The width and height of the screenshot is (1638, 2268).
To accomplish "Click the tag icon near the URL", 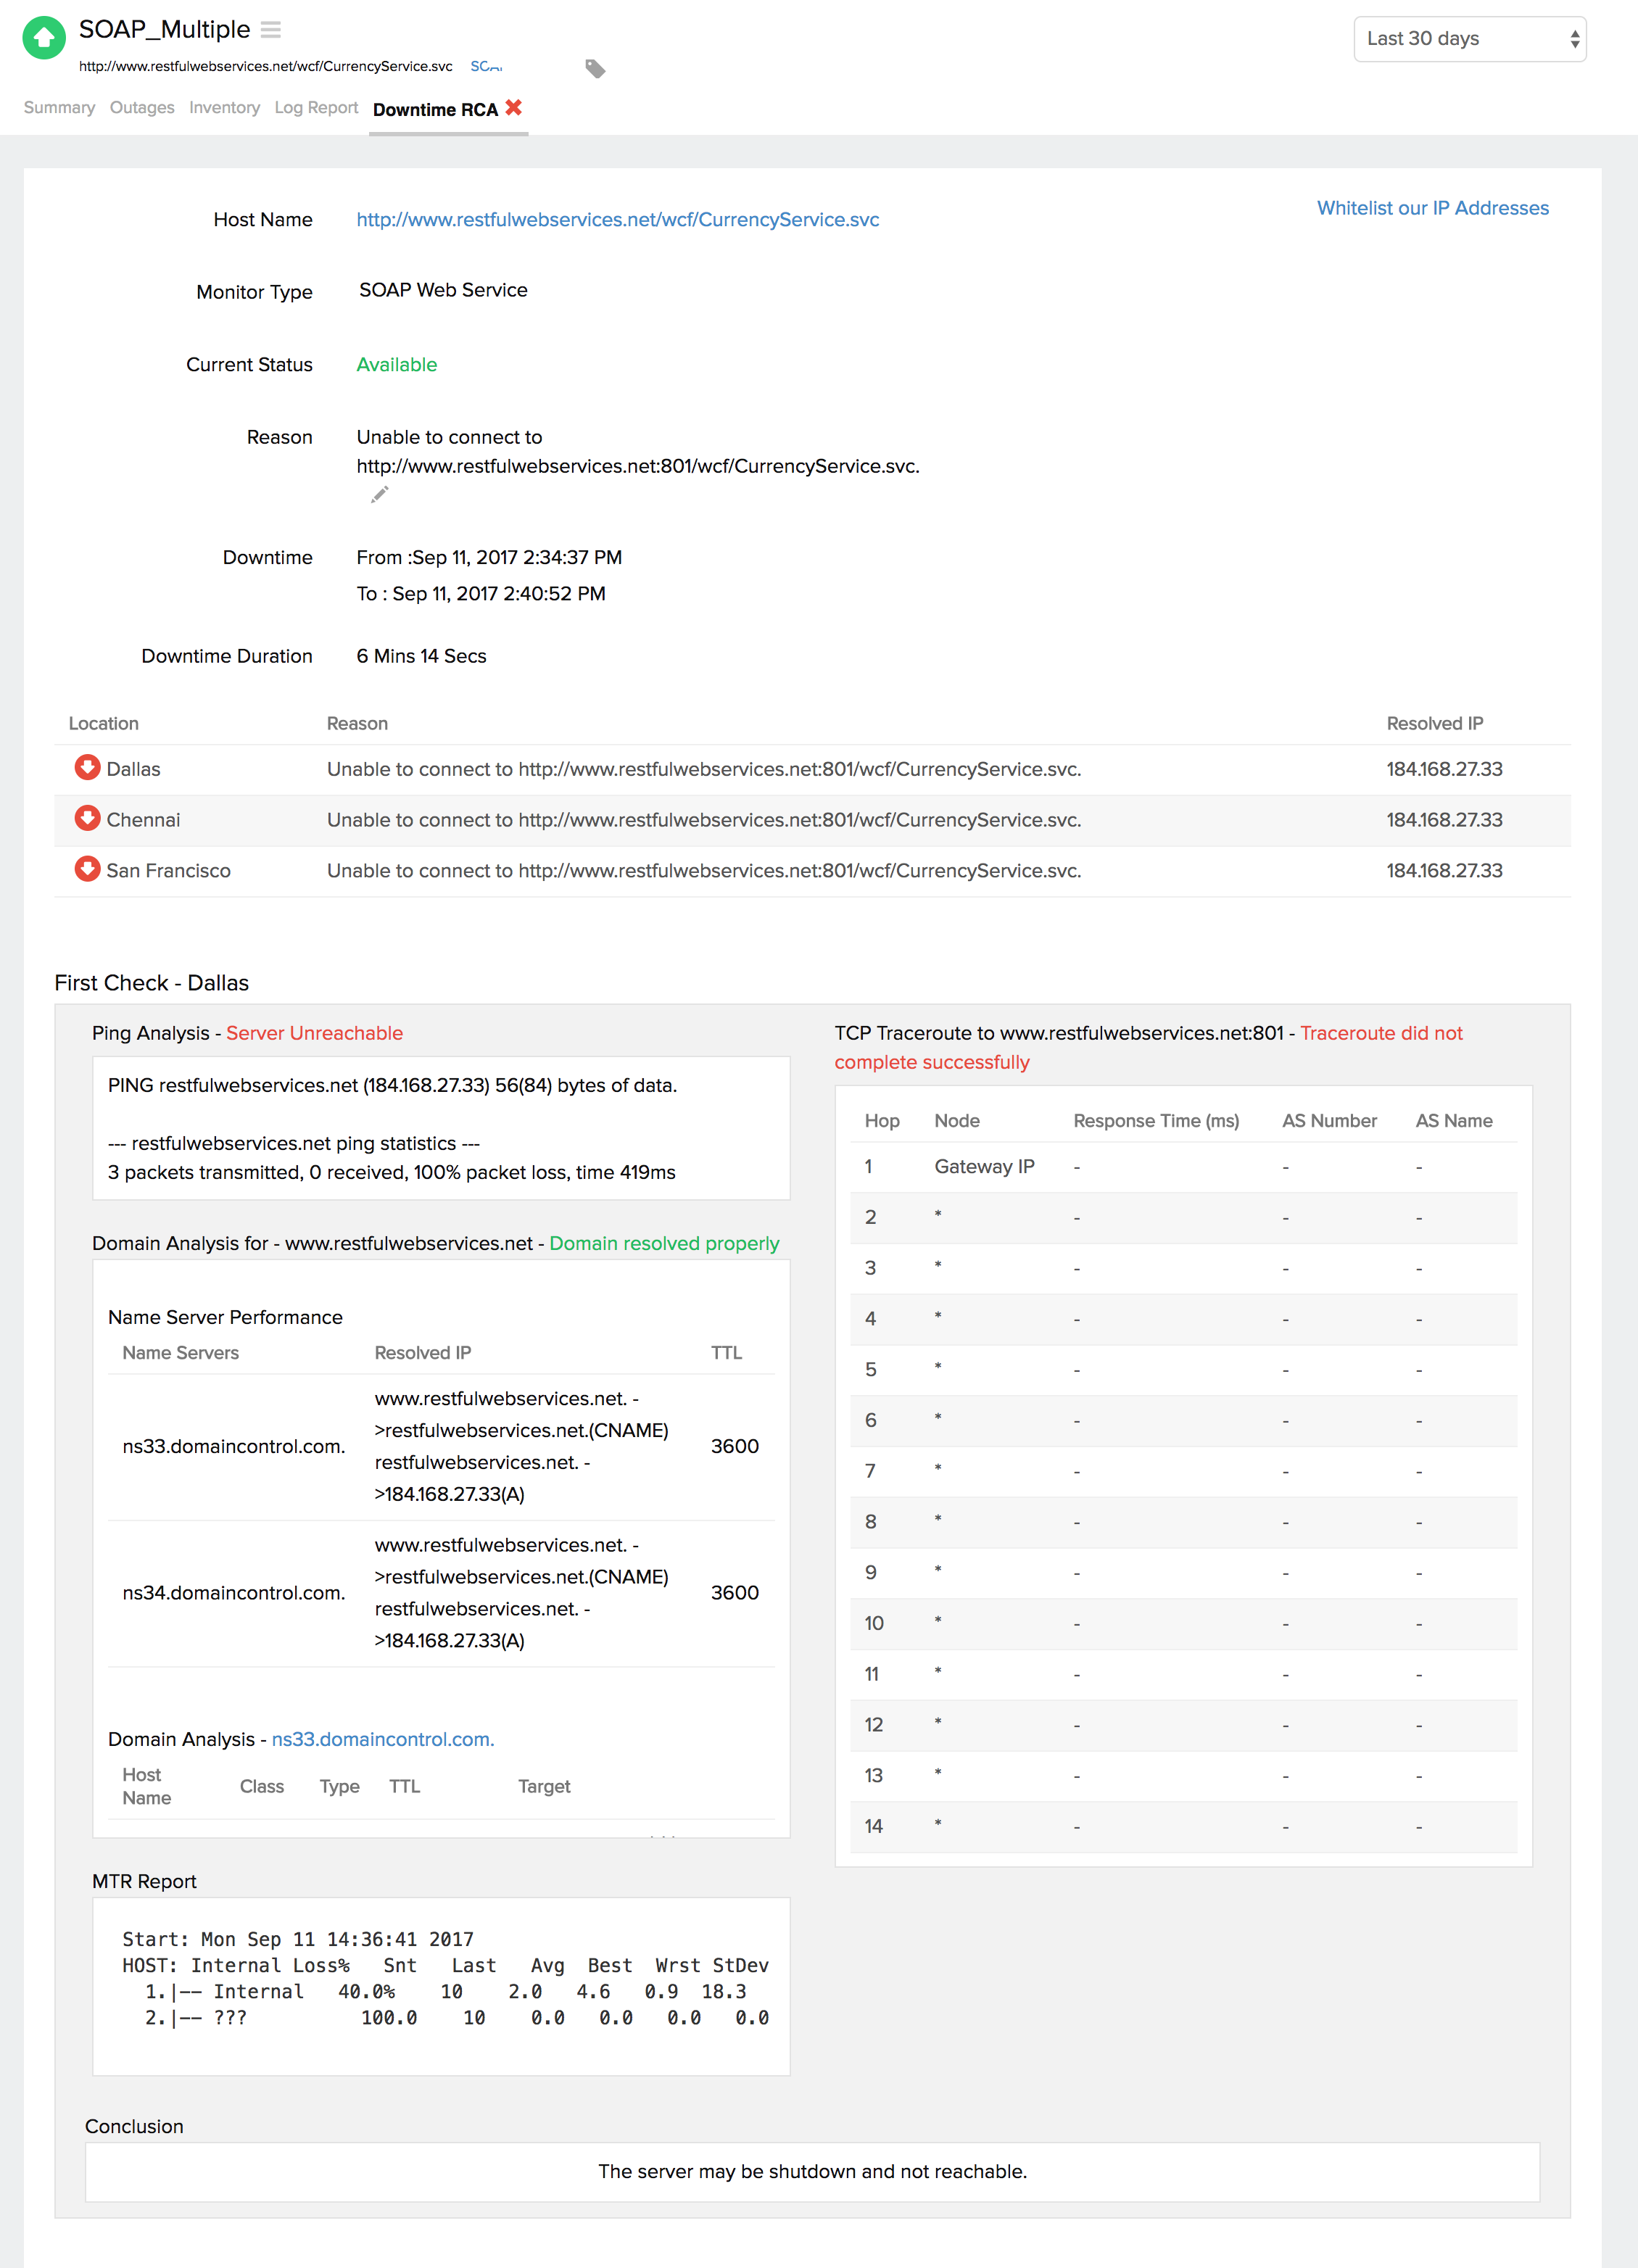I will coord(595,69).
